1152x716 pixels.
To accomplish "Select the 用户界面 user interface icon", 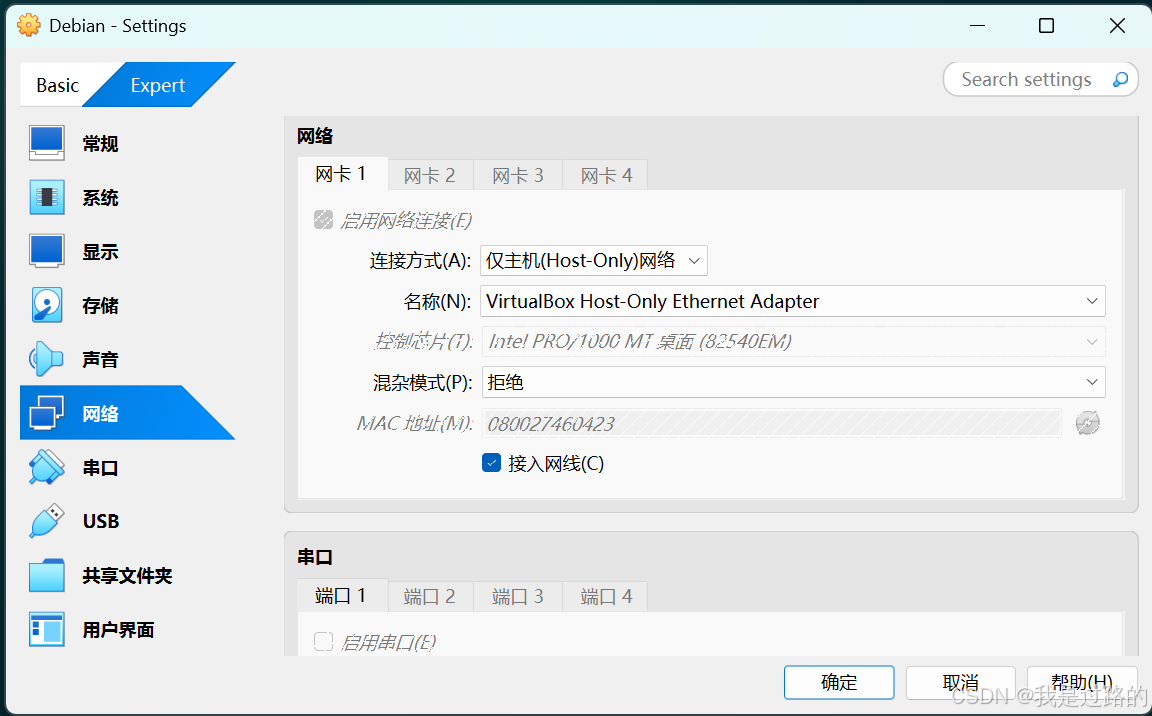I will pos(46,629).
